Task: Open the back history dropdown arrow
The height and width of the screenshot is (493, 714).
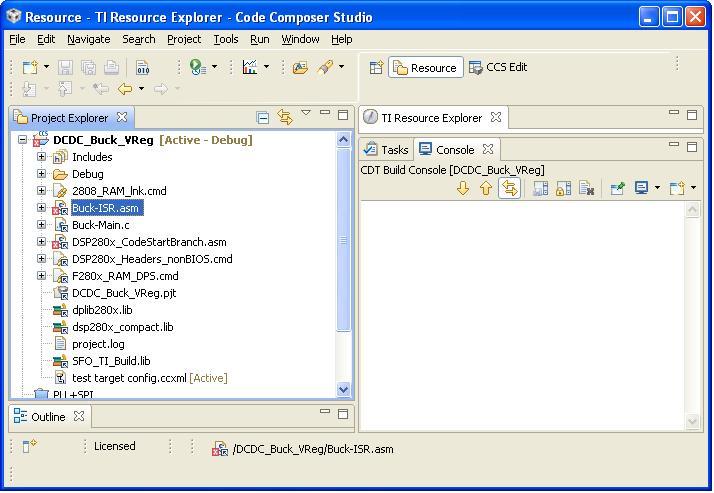Action: click(142, 88)
